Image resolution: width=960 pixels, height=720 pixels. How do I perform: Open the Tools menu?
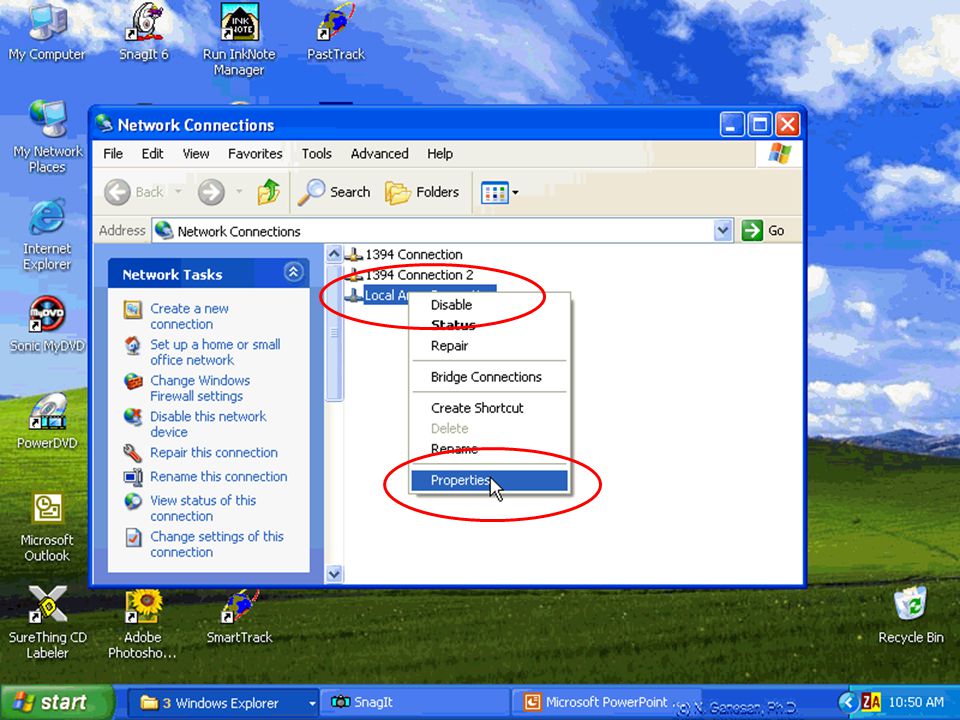[317, 154]
